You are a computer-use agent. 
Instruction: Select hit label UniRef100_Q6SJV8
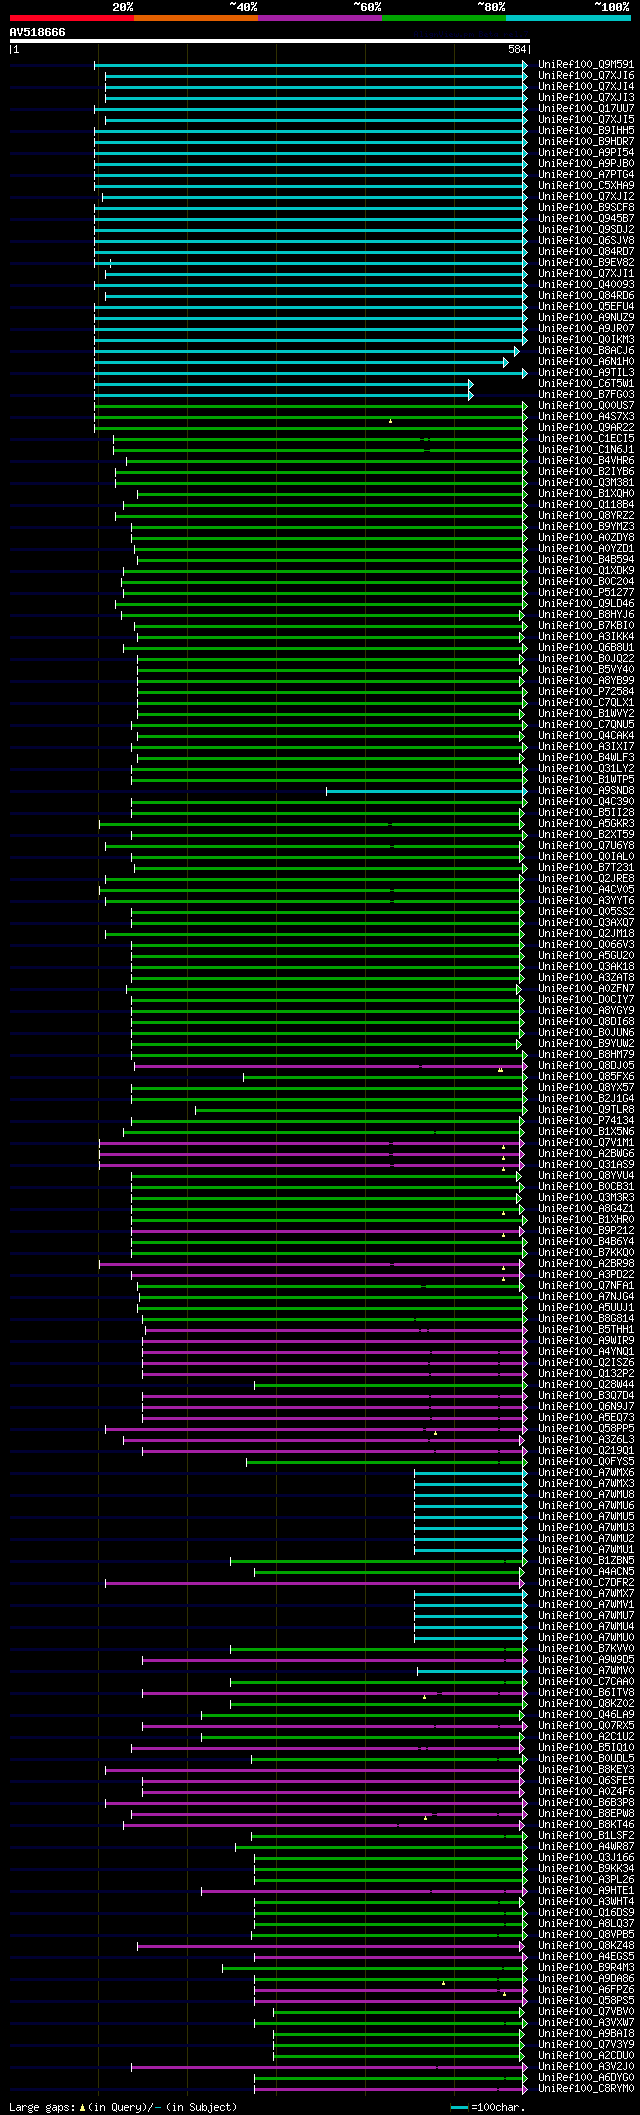tap(586, 241)
